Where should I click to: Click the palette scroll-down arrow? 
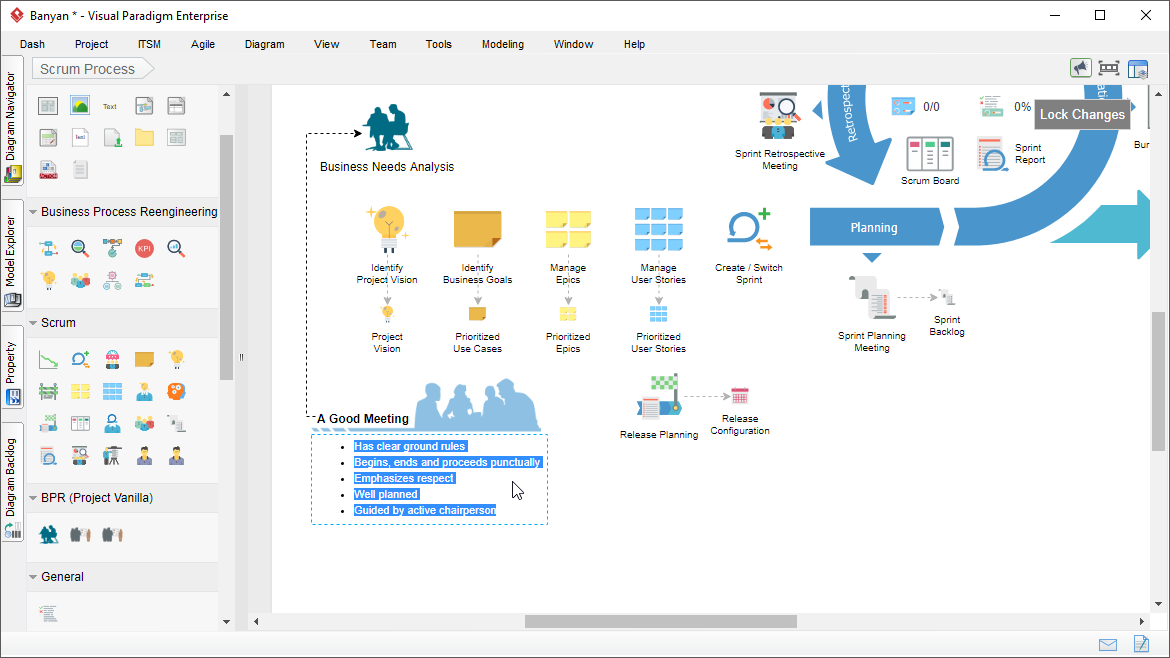pyautogui.click(x=227, y=621)
